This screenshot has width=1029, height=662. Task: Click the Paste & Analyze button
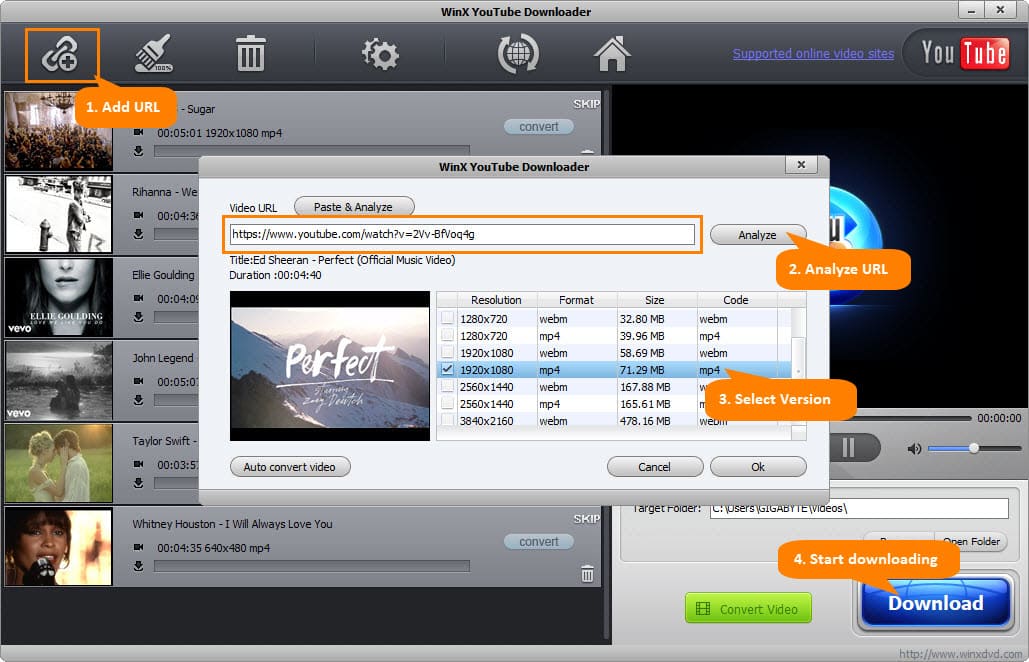coord(354,207)
